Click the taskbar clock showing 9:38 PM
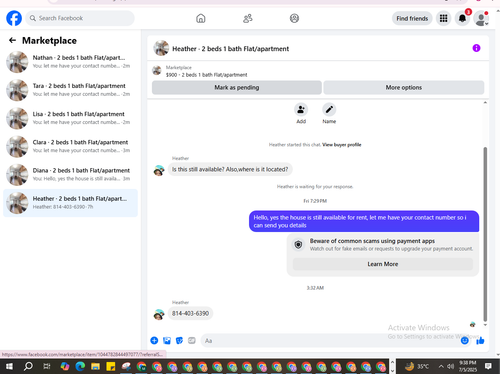This screenshot has height=374, width=500. (468, 367)
